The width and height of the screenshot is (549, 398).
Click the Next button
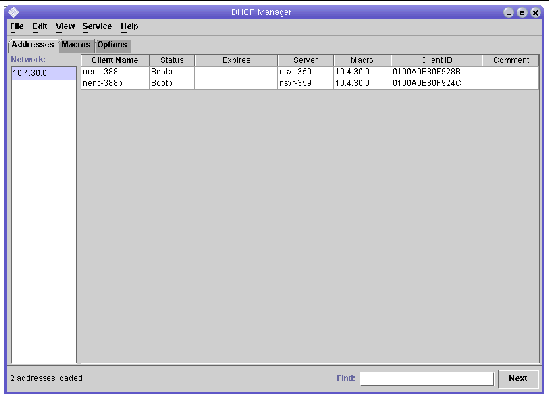518,379
